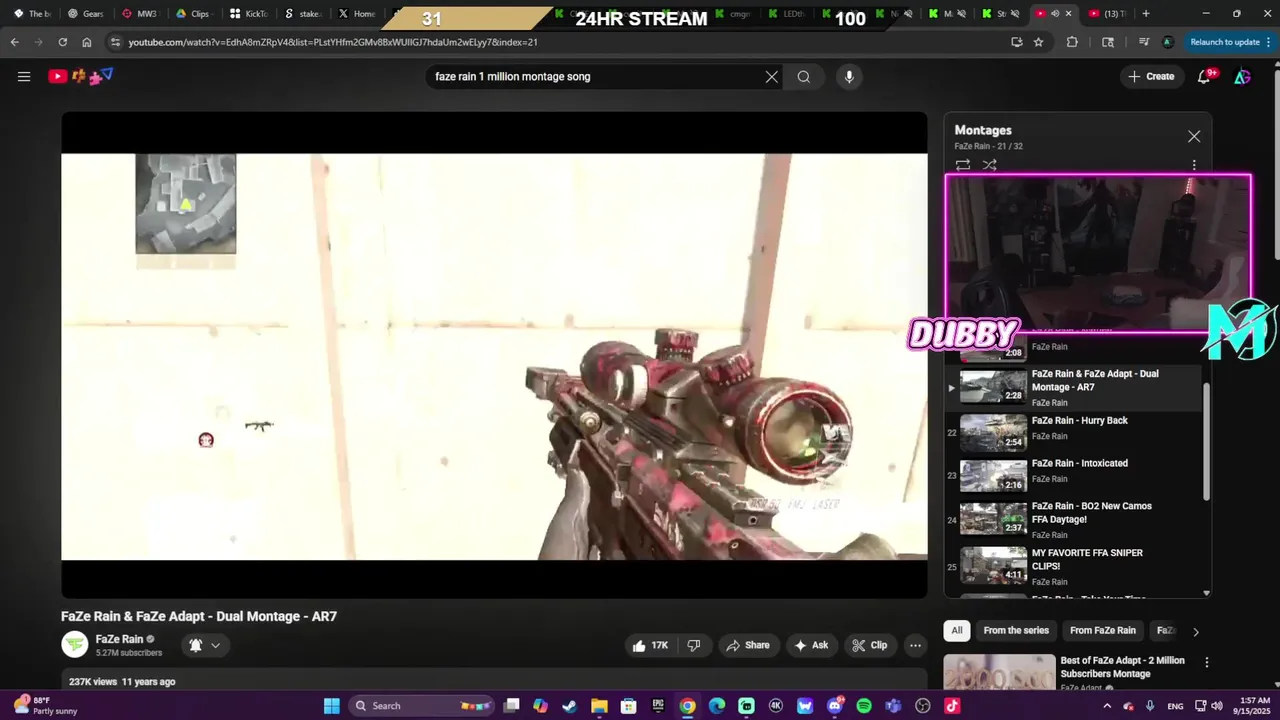
Task: Click the playlist panel scrollbar
Action: pyautogui.click(x=1206, y=440)
